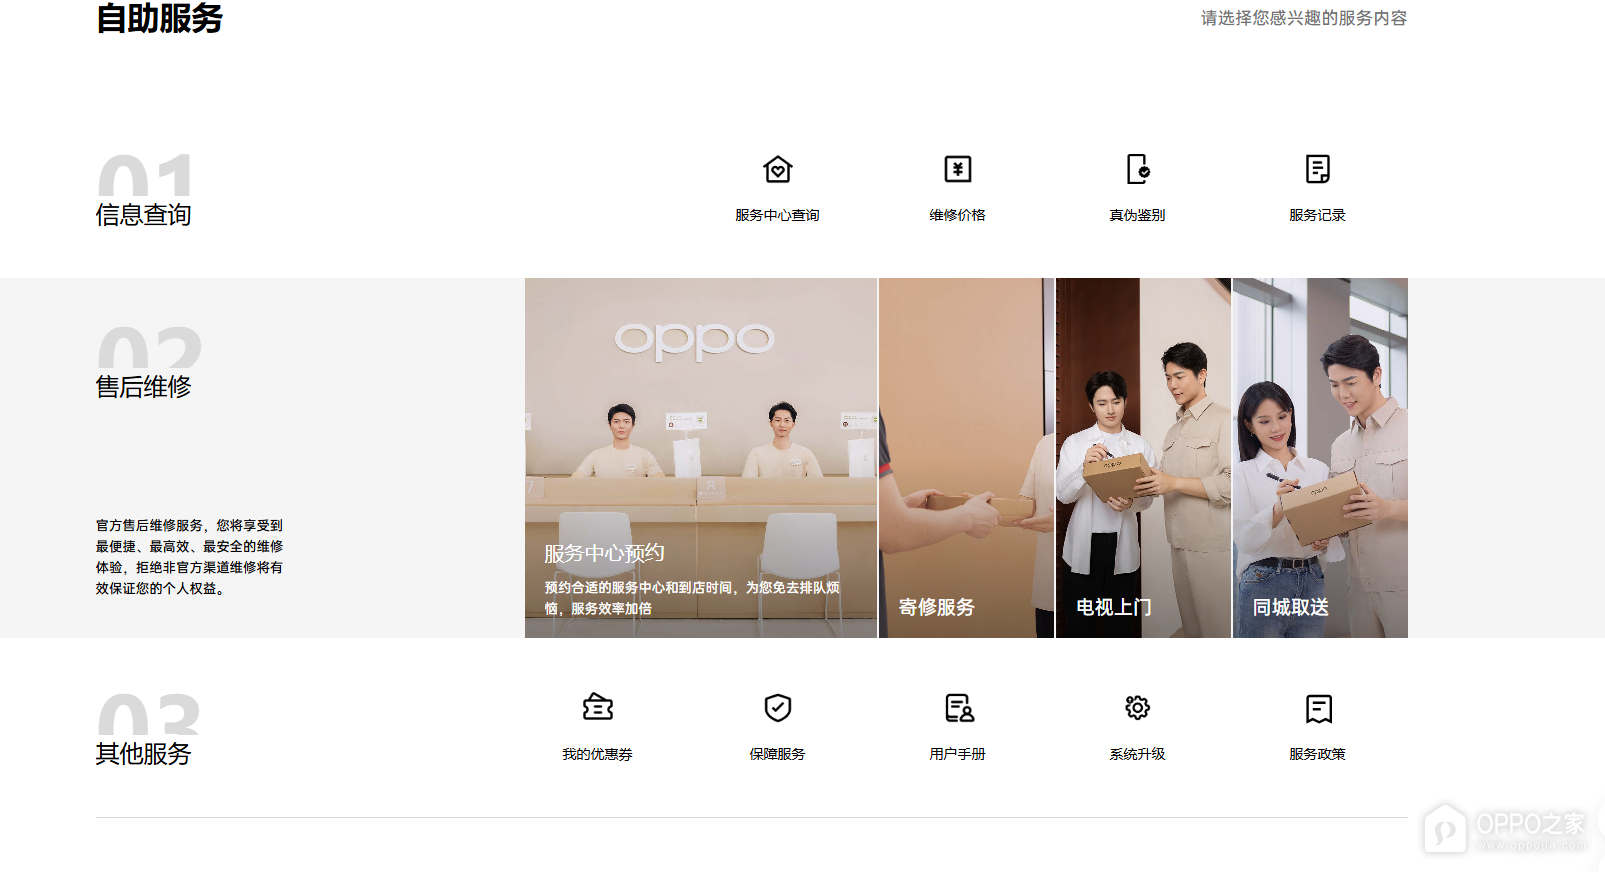Click the 售后维修 section heading
Image resolution: width=1605 pixels, height=872 pixels.
[x=143, y=387]
